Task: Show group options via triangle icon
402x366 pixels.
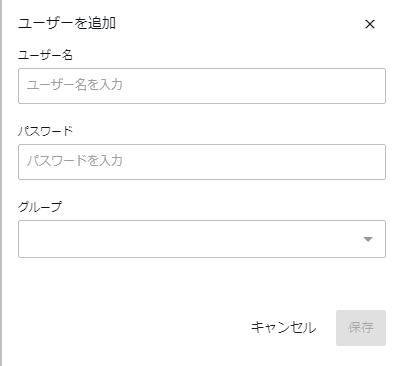Action: pyautogui.click(x=368, y=239)
